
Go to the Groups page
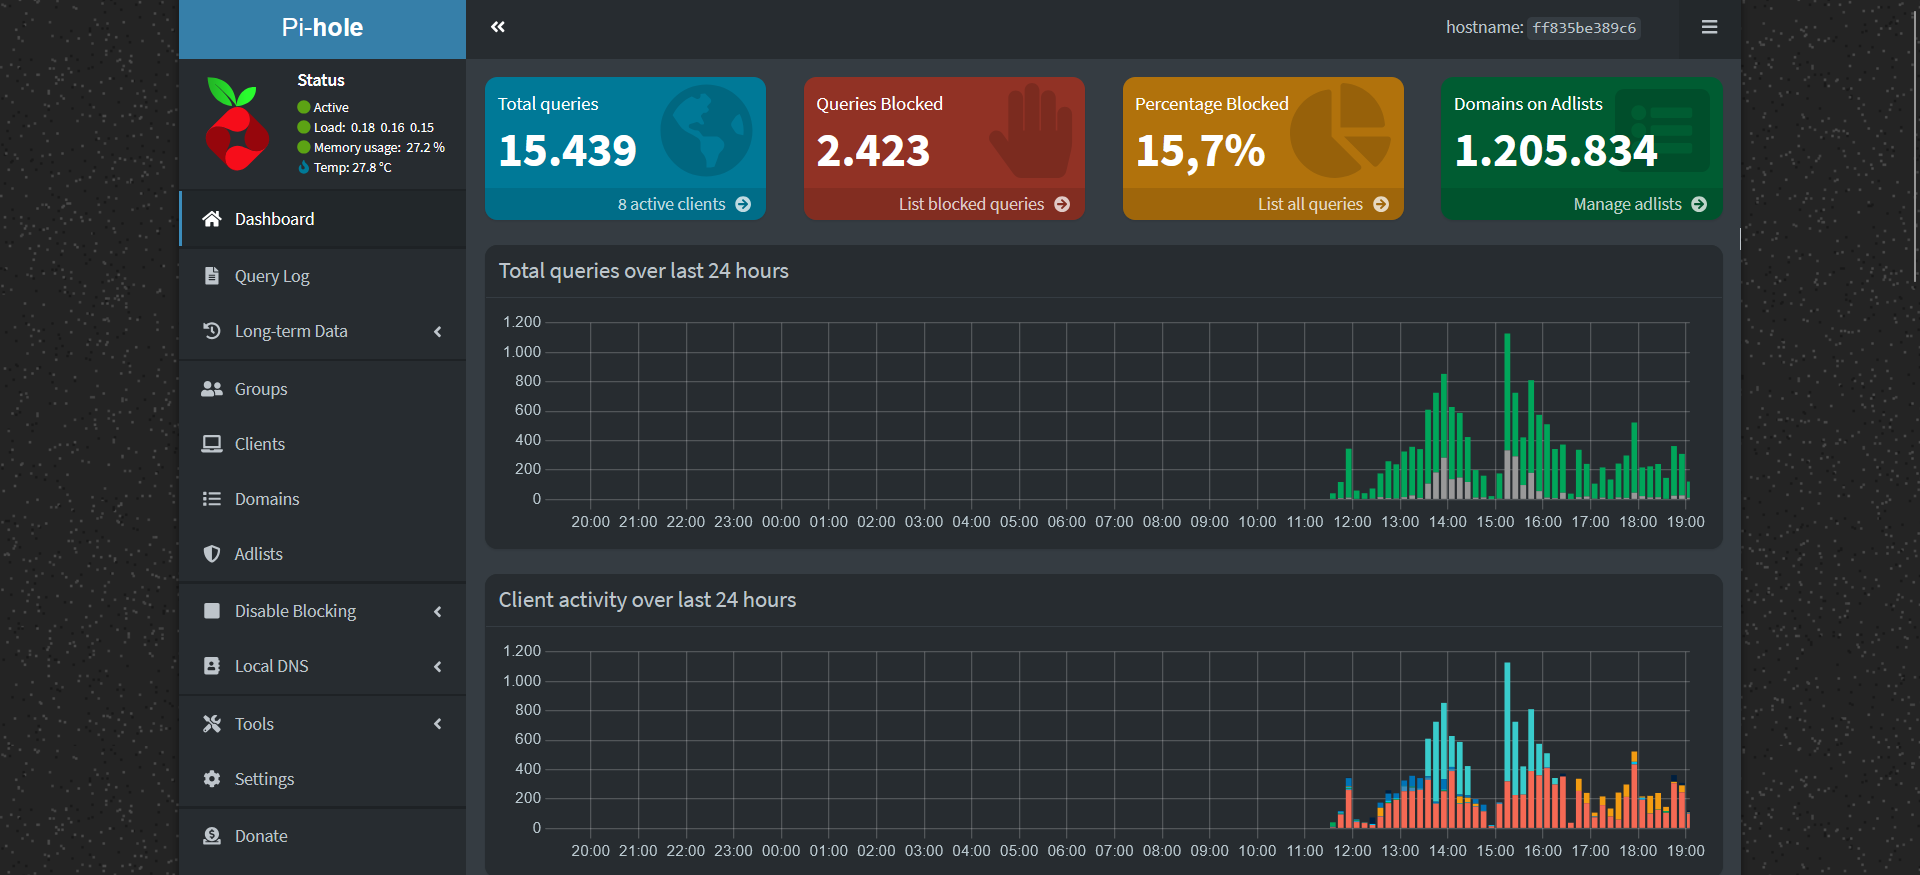tap(323, 389)
